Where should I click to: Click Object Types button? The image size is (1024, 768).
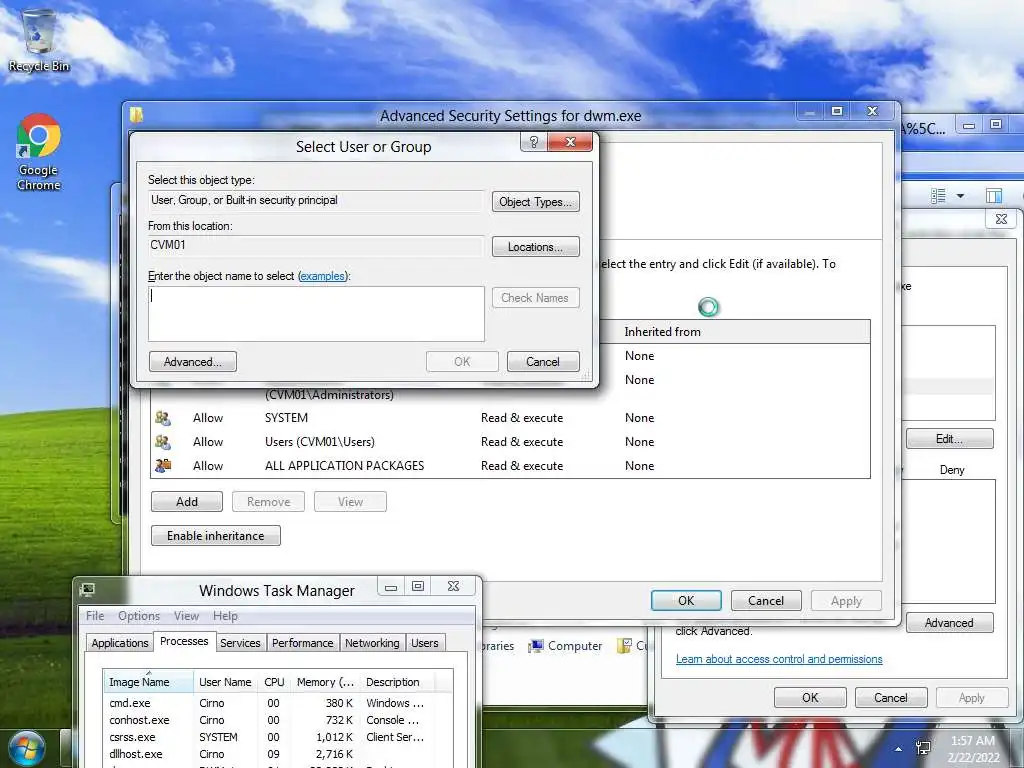pyautogui.click(x=536, y=202)
